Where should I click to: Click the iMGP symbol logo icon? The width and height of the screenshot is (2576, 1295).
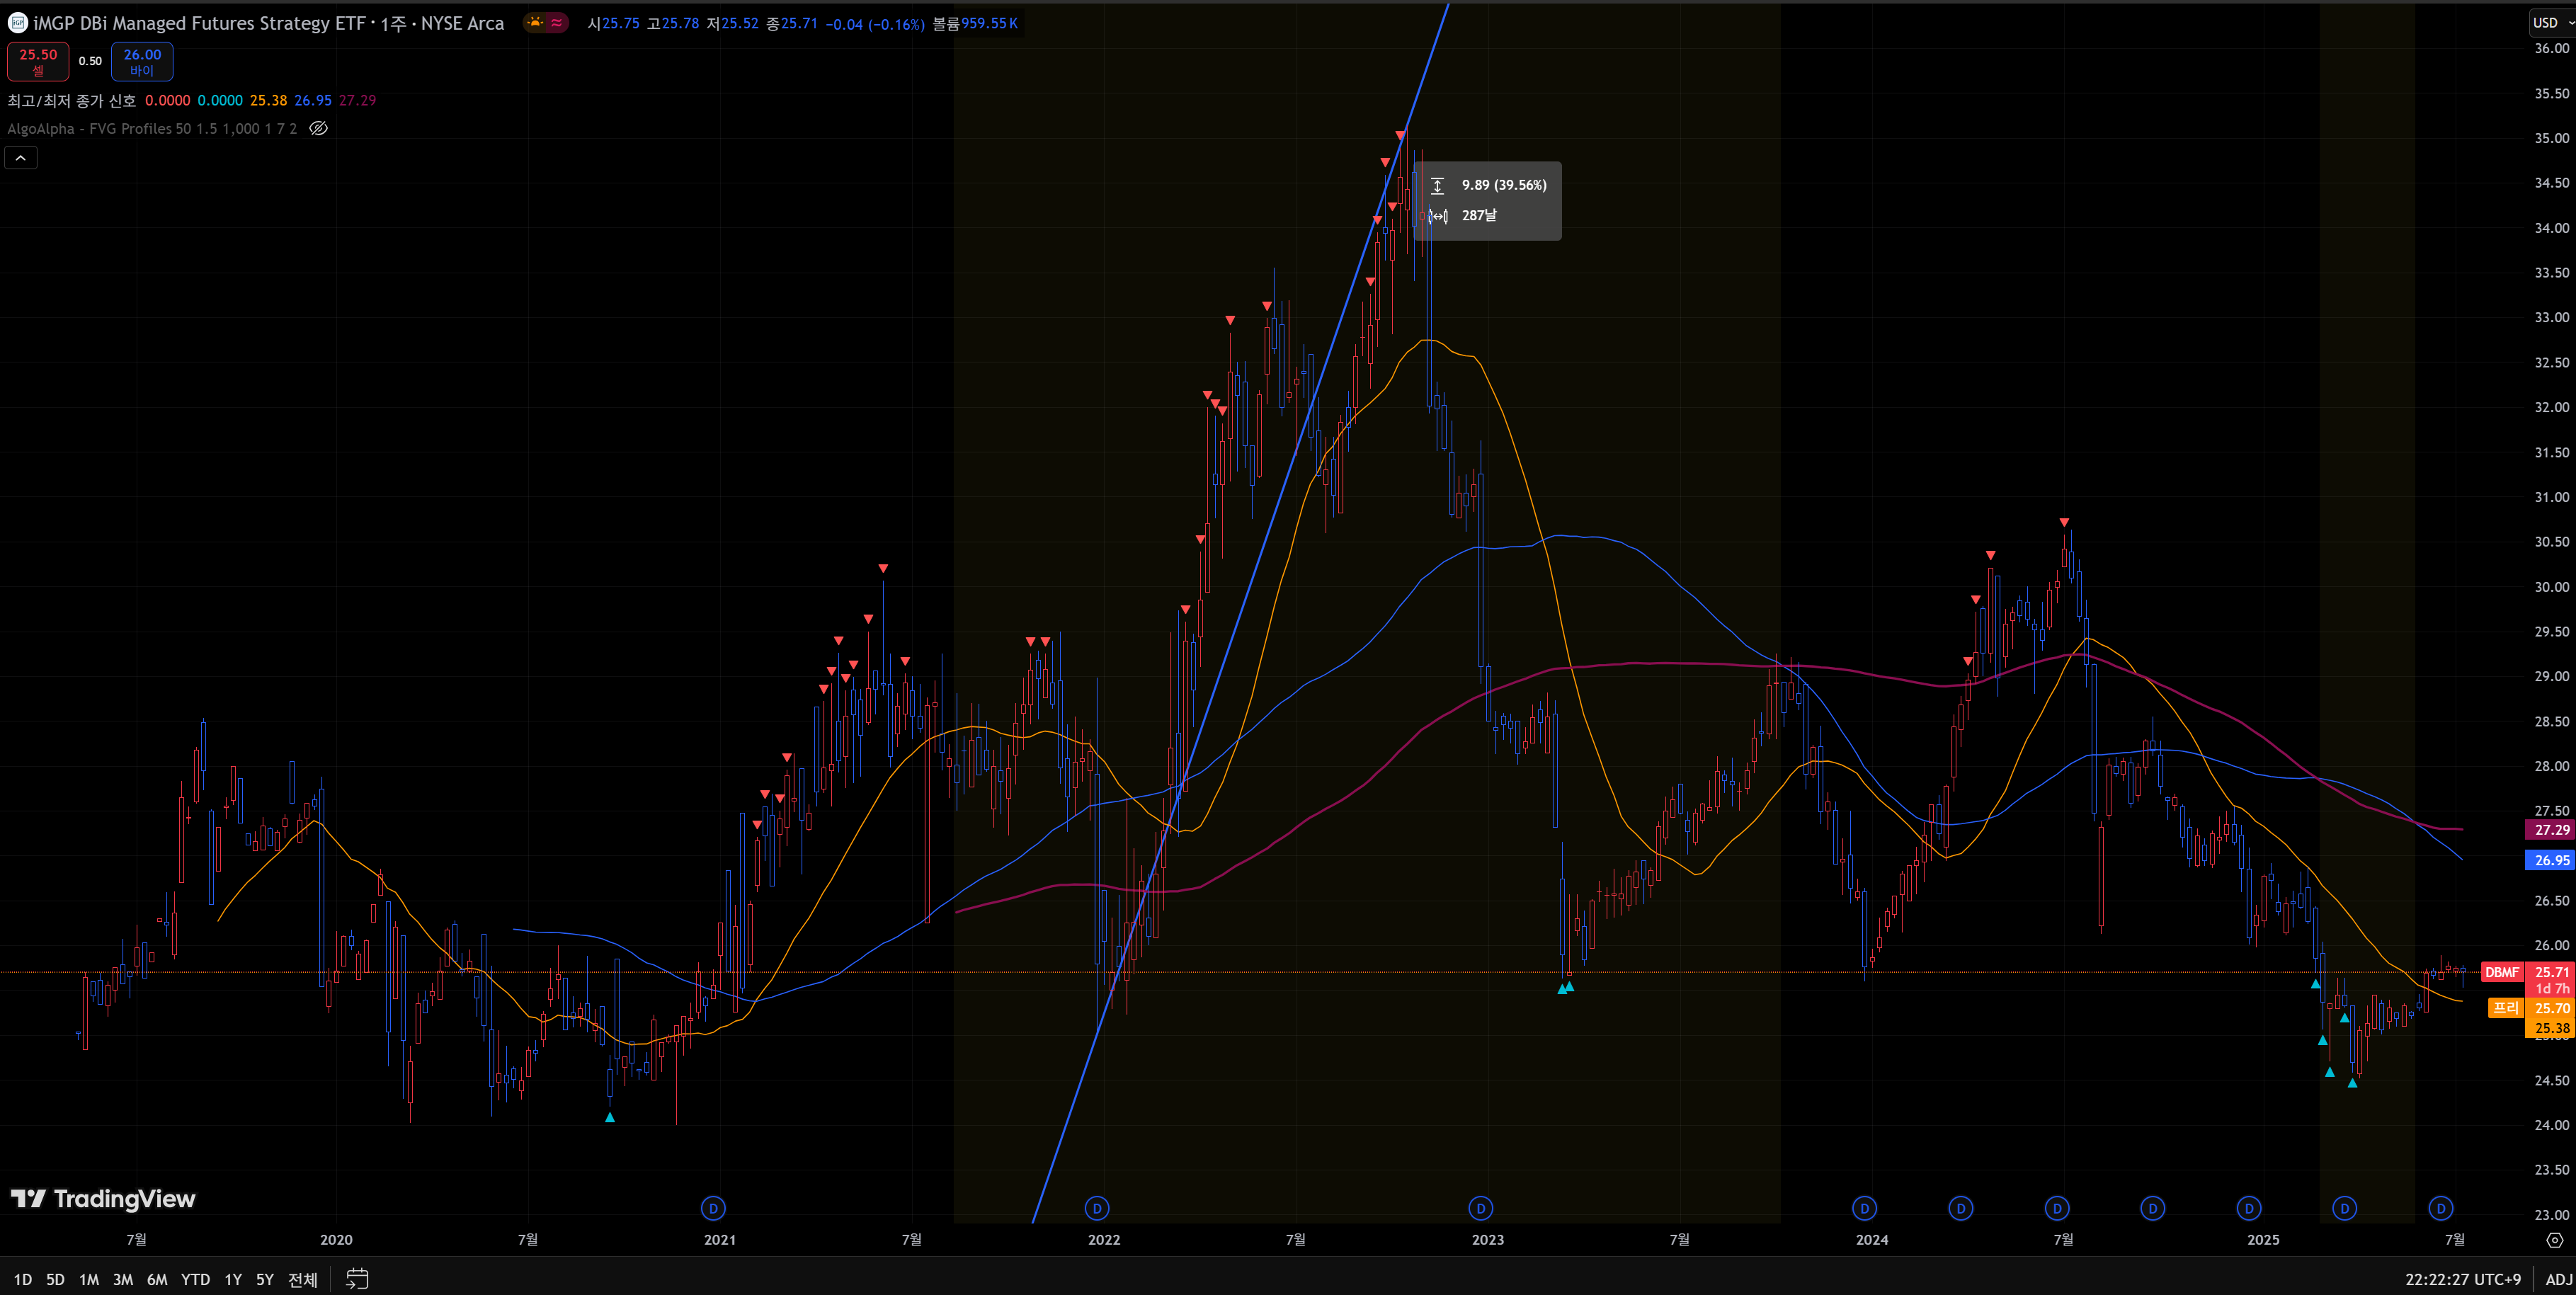(17, 23)
